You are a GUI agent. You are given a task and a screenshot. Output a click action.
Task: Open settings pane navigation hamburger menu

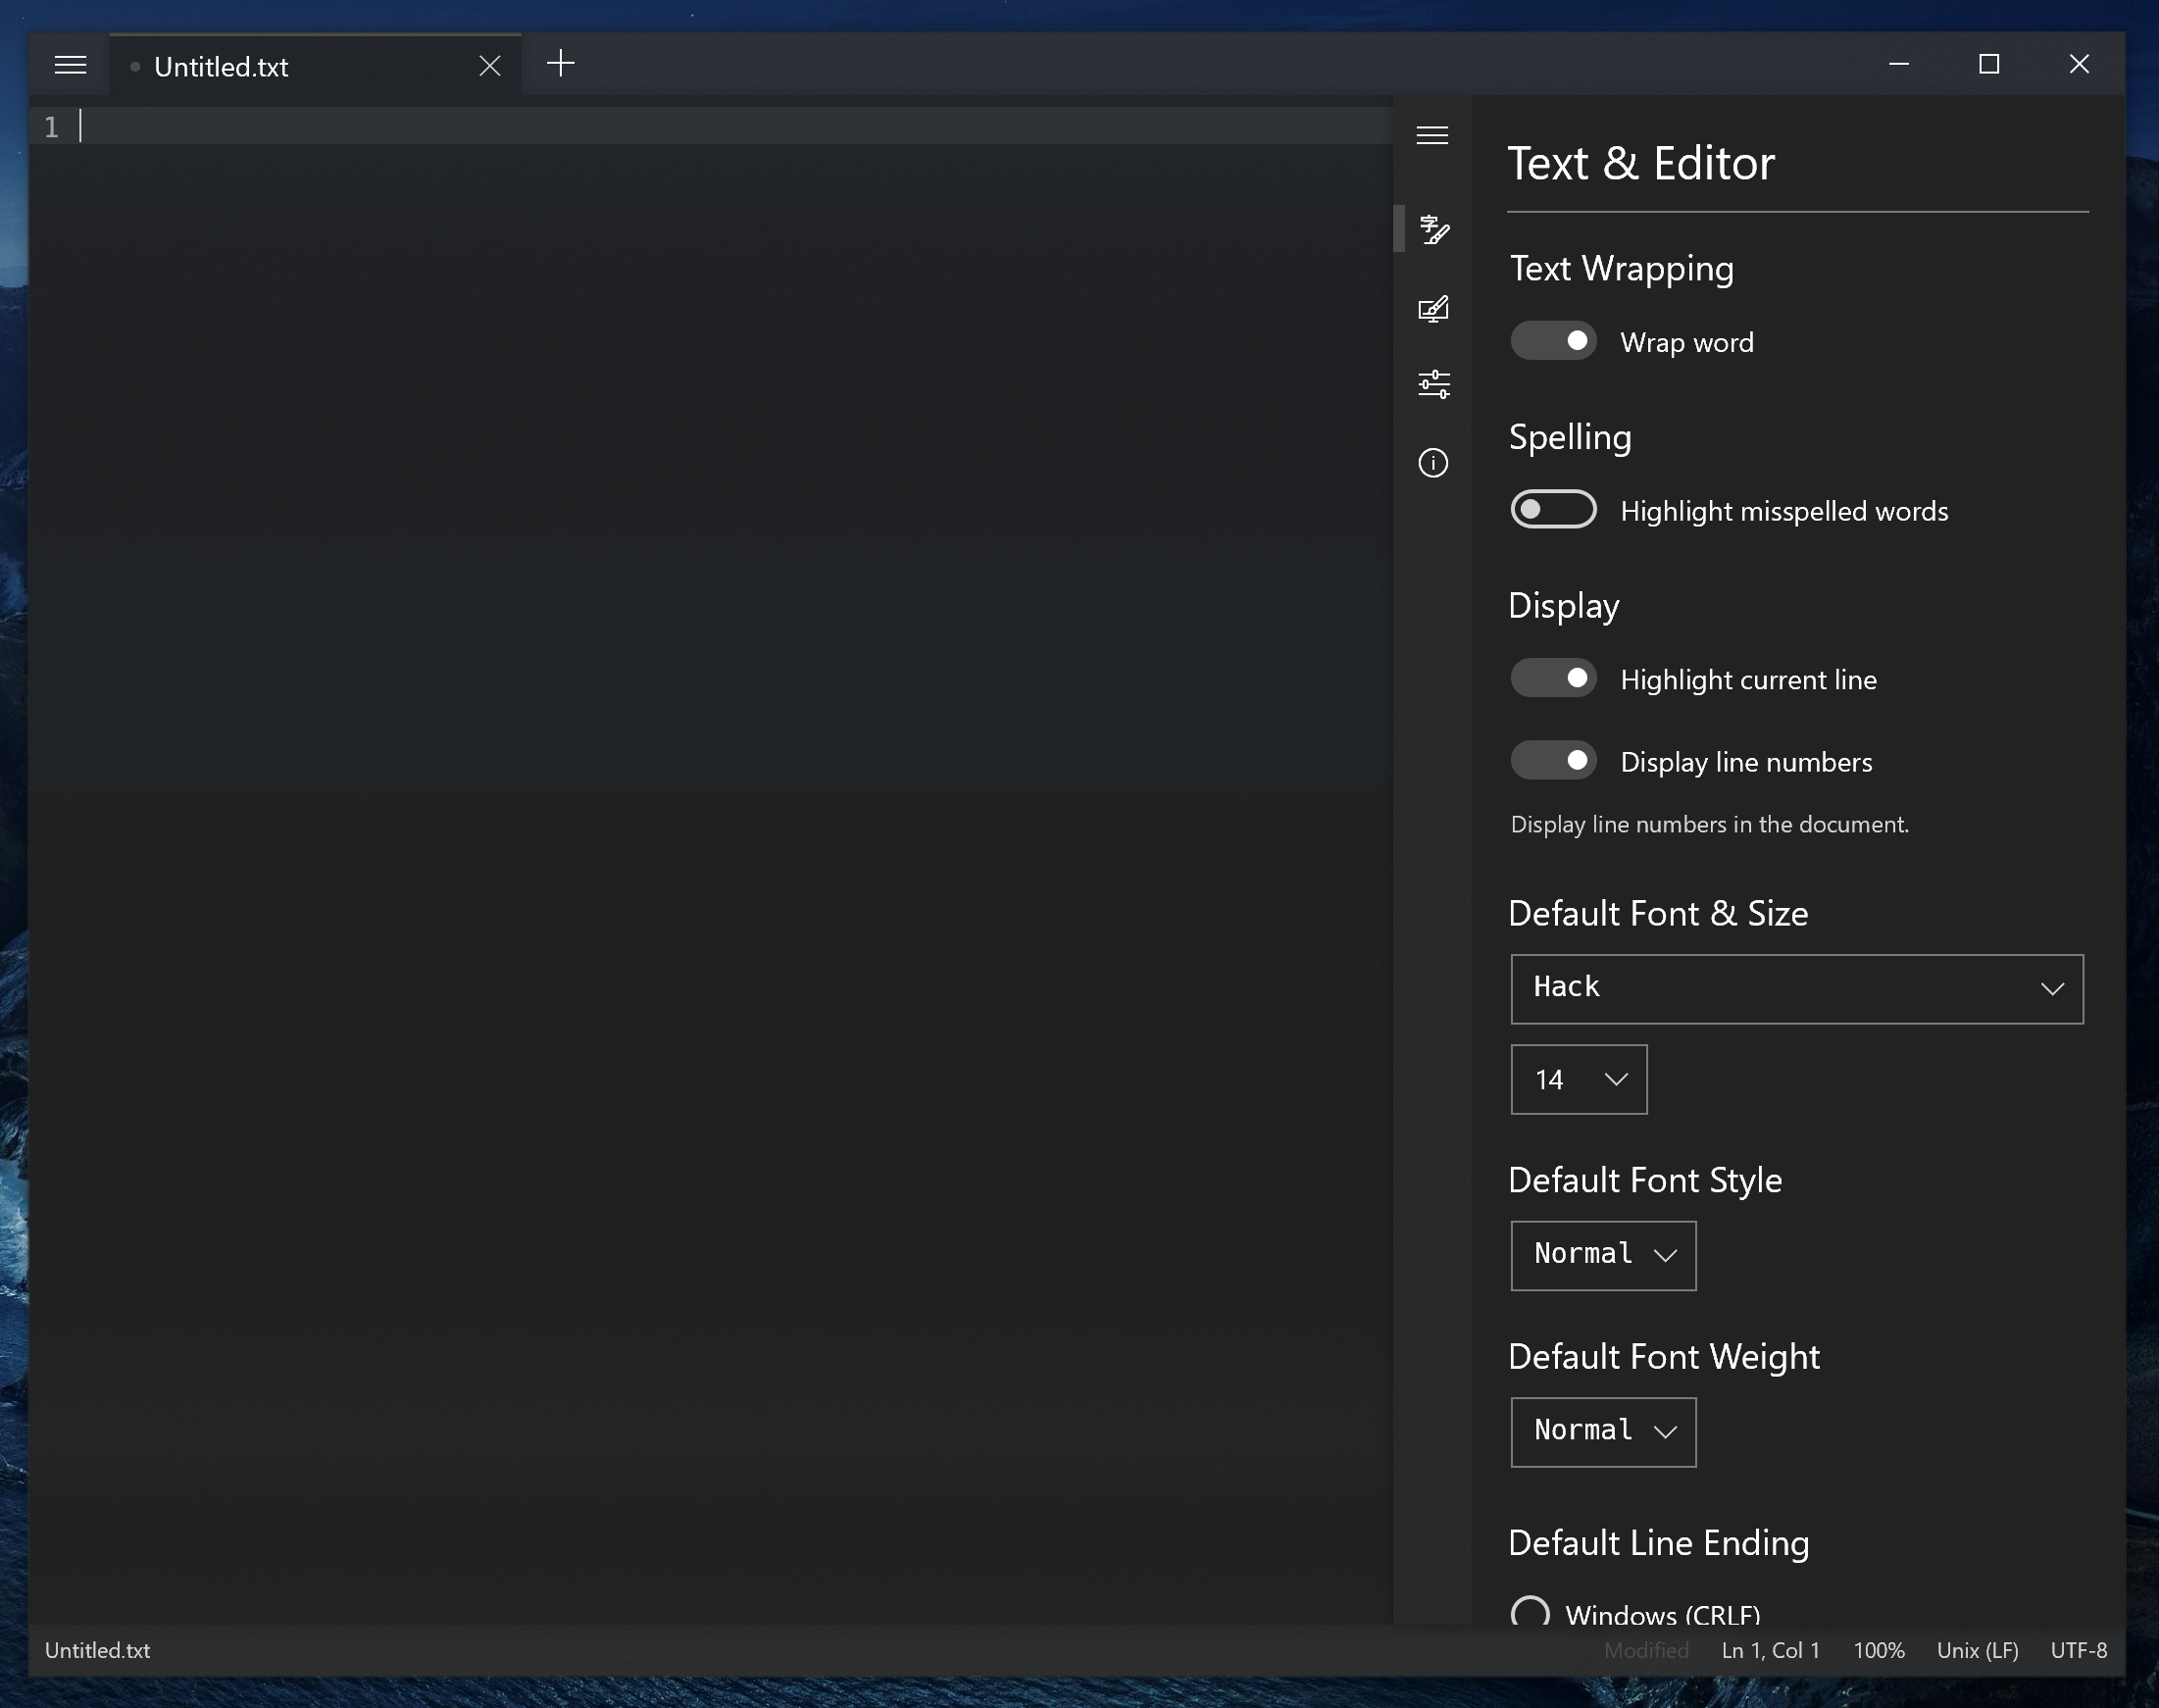point(1432,135)
